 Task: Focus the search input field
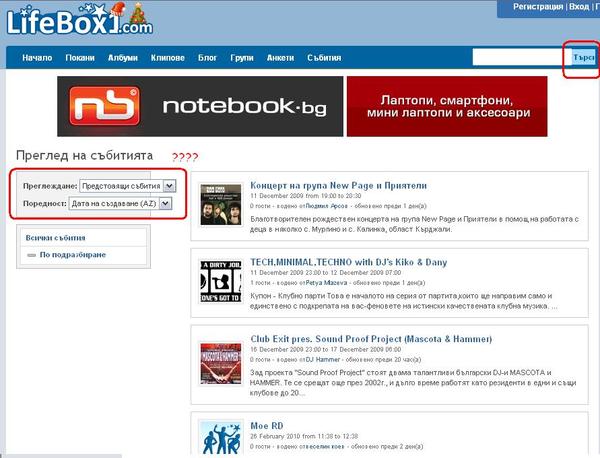pos(522,57)
